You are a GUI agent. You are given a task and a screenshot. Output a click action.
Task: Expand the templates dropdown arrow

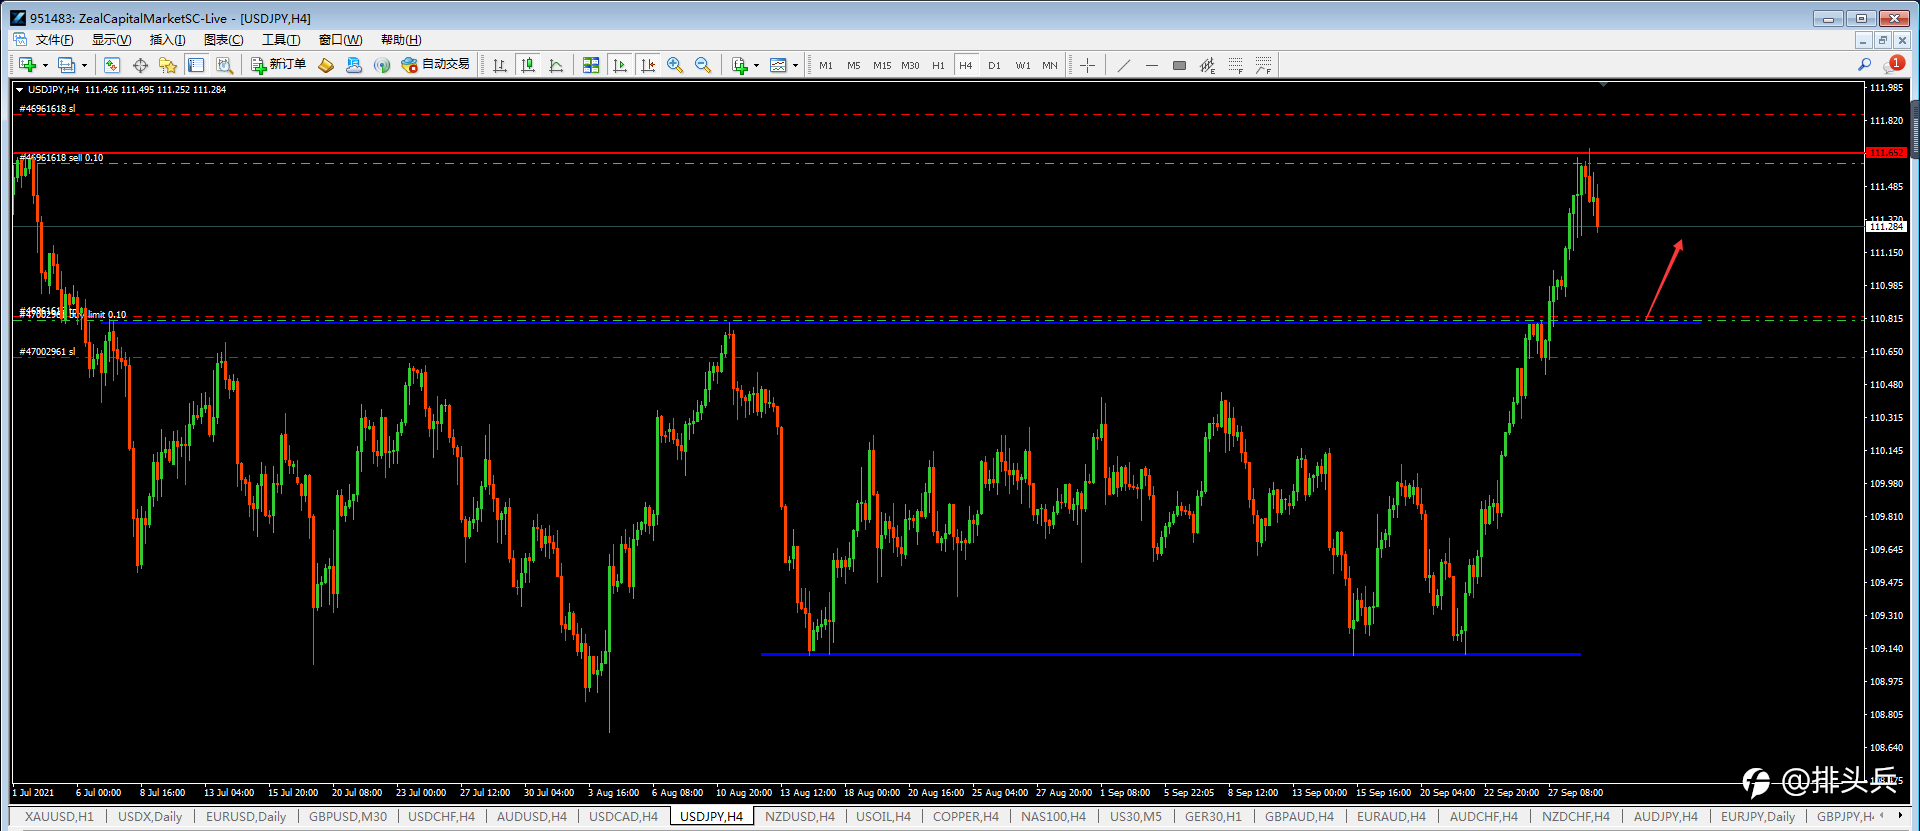[x=795, y=65]
